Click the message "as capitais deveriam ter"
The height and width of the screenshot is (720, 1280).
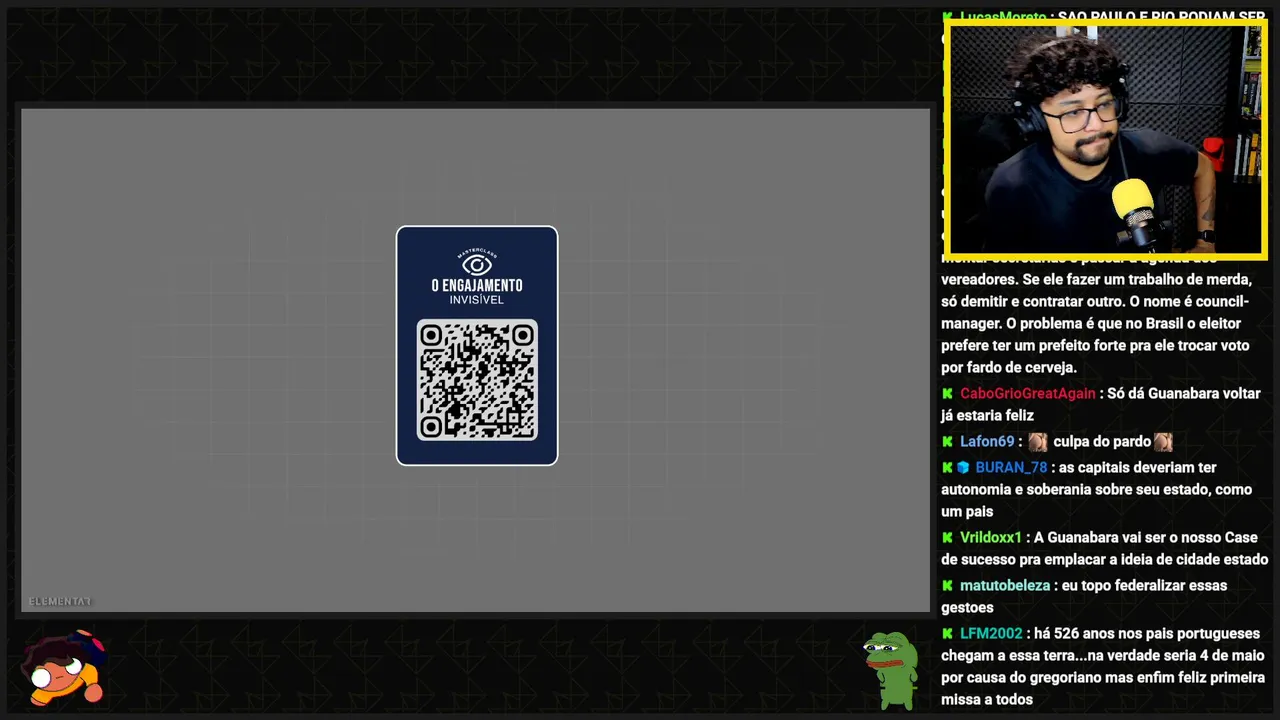(1138, 468)
